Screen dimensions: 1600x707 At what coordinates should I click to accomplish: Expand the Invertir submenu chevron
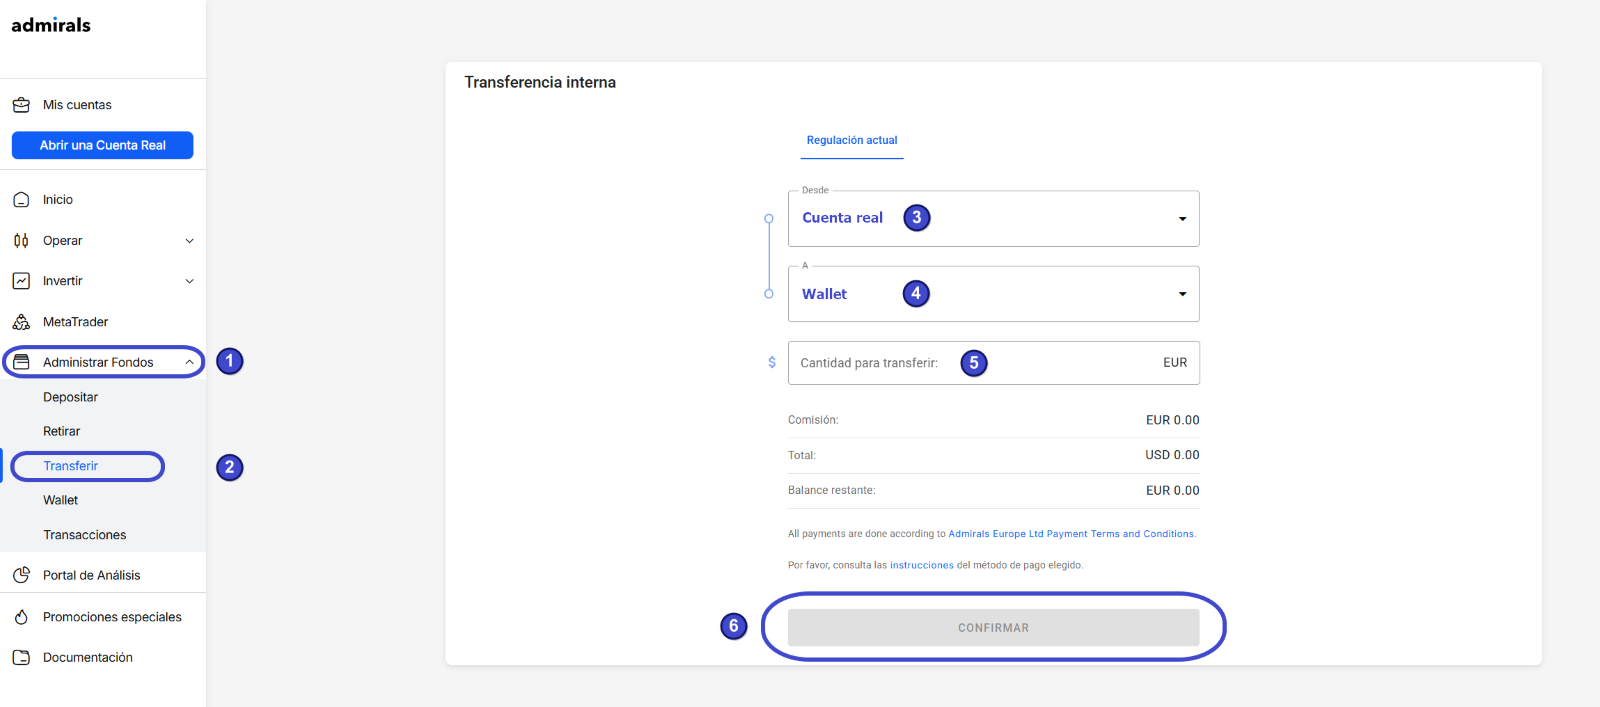(x=190, y=281)
